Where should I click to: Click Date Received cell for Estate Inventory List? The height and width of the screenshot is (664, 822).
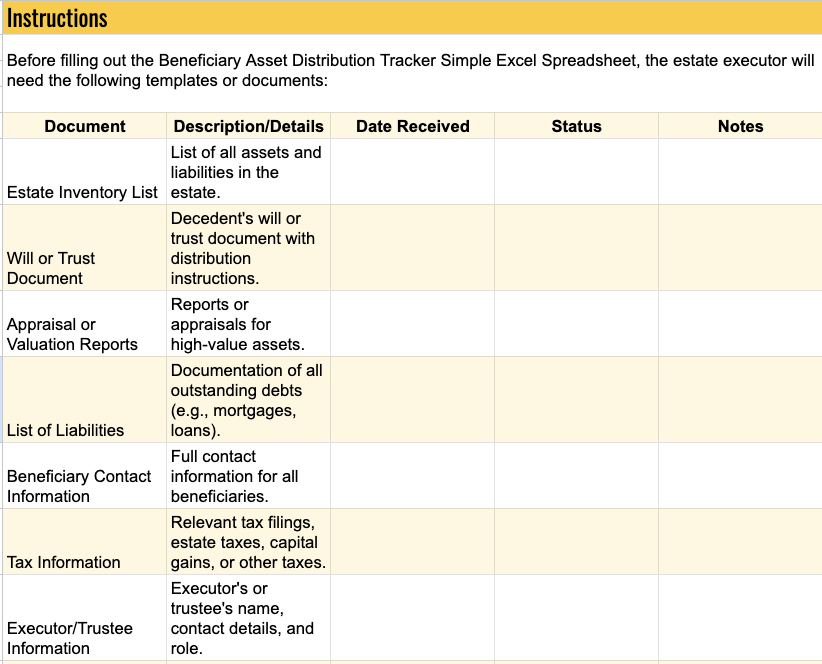(413, 172)
